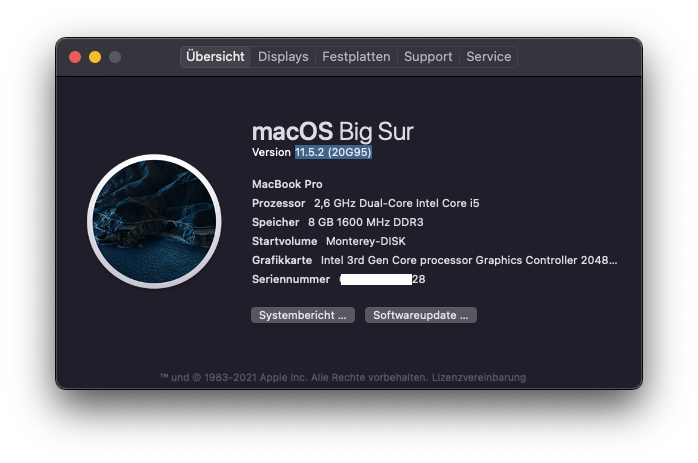Click the Seriennummer label
Screen dimensions: 698x463
coord(291,279)
